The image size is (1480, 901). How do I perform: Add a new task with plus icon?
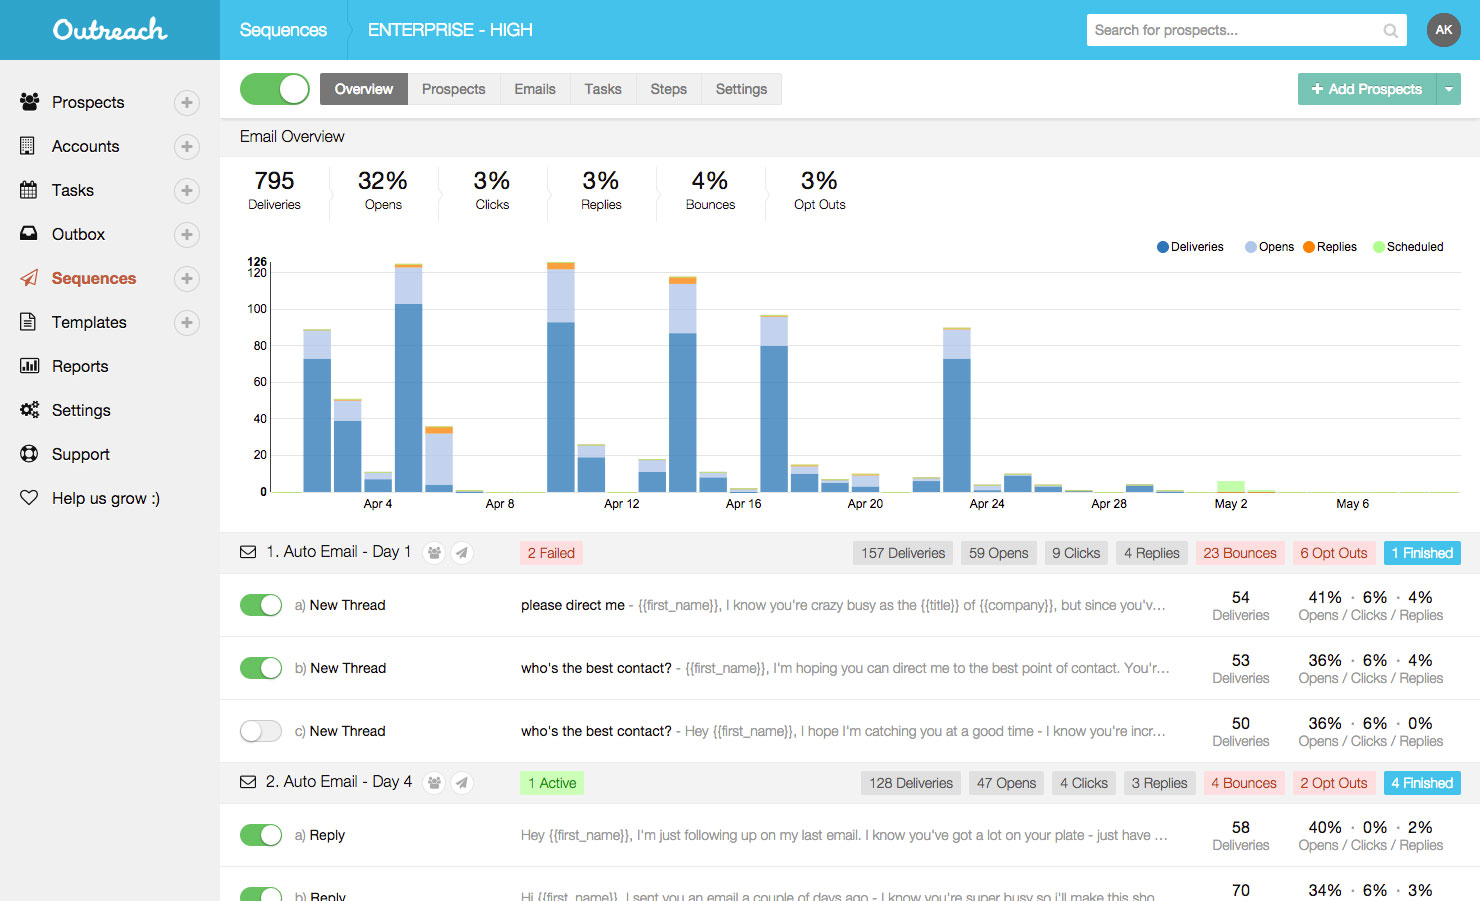(187, 191)
